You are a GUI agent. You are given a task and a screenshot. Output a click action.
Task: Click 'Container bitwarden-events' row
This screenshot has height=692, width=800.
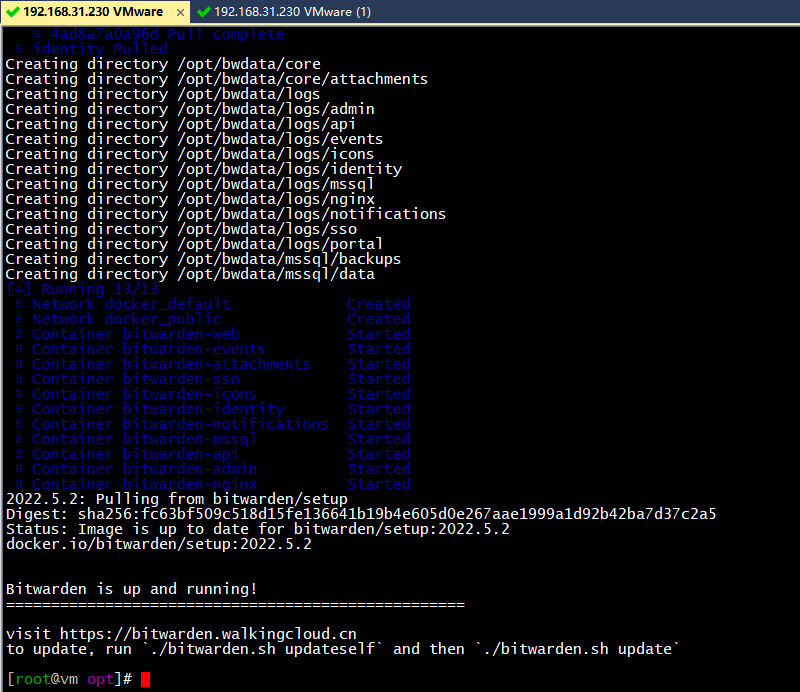[x=213, y=349]
